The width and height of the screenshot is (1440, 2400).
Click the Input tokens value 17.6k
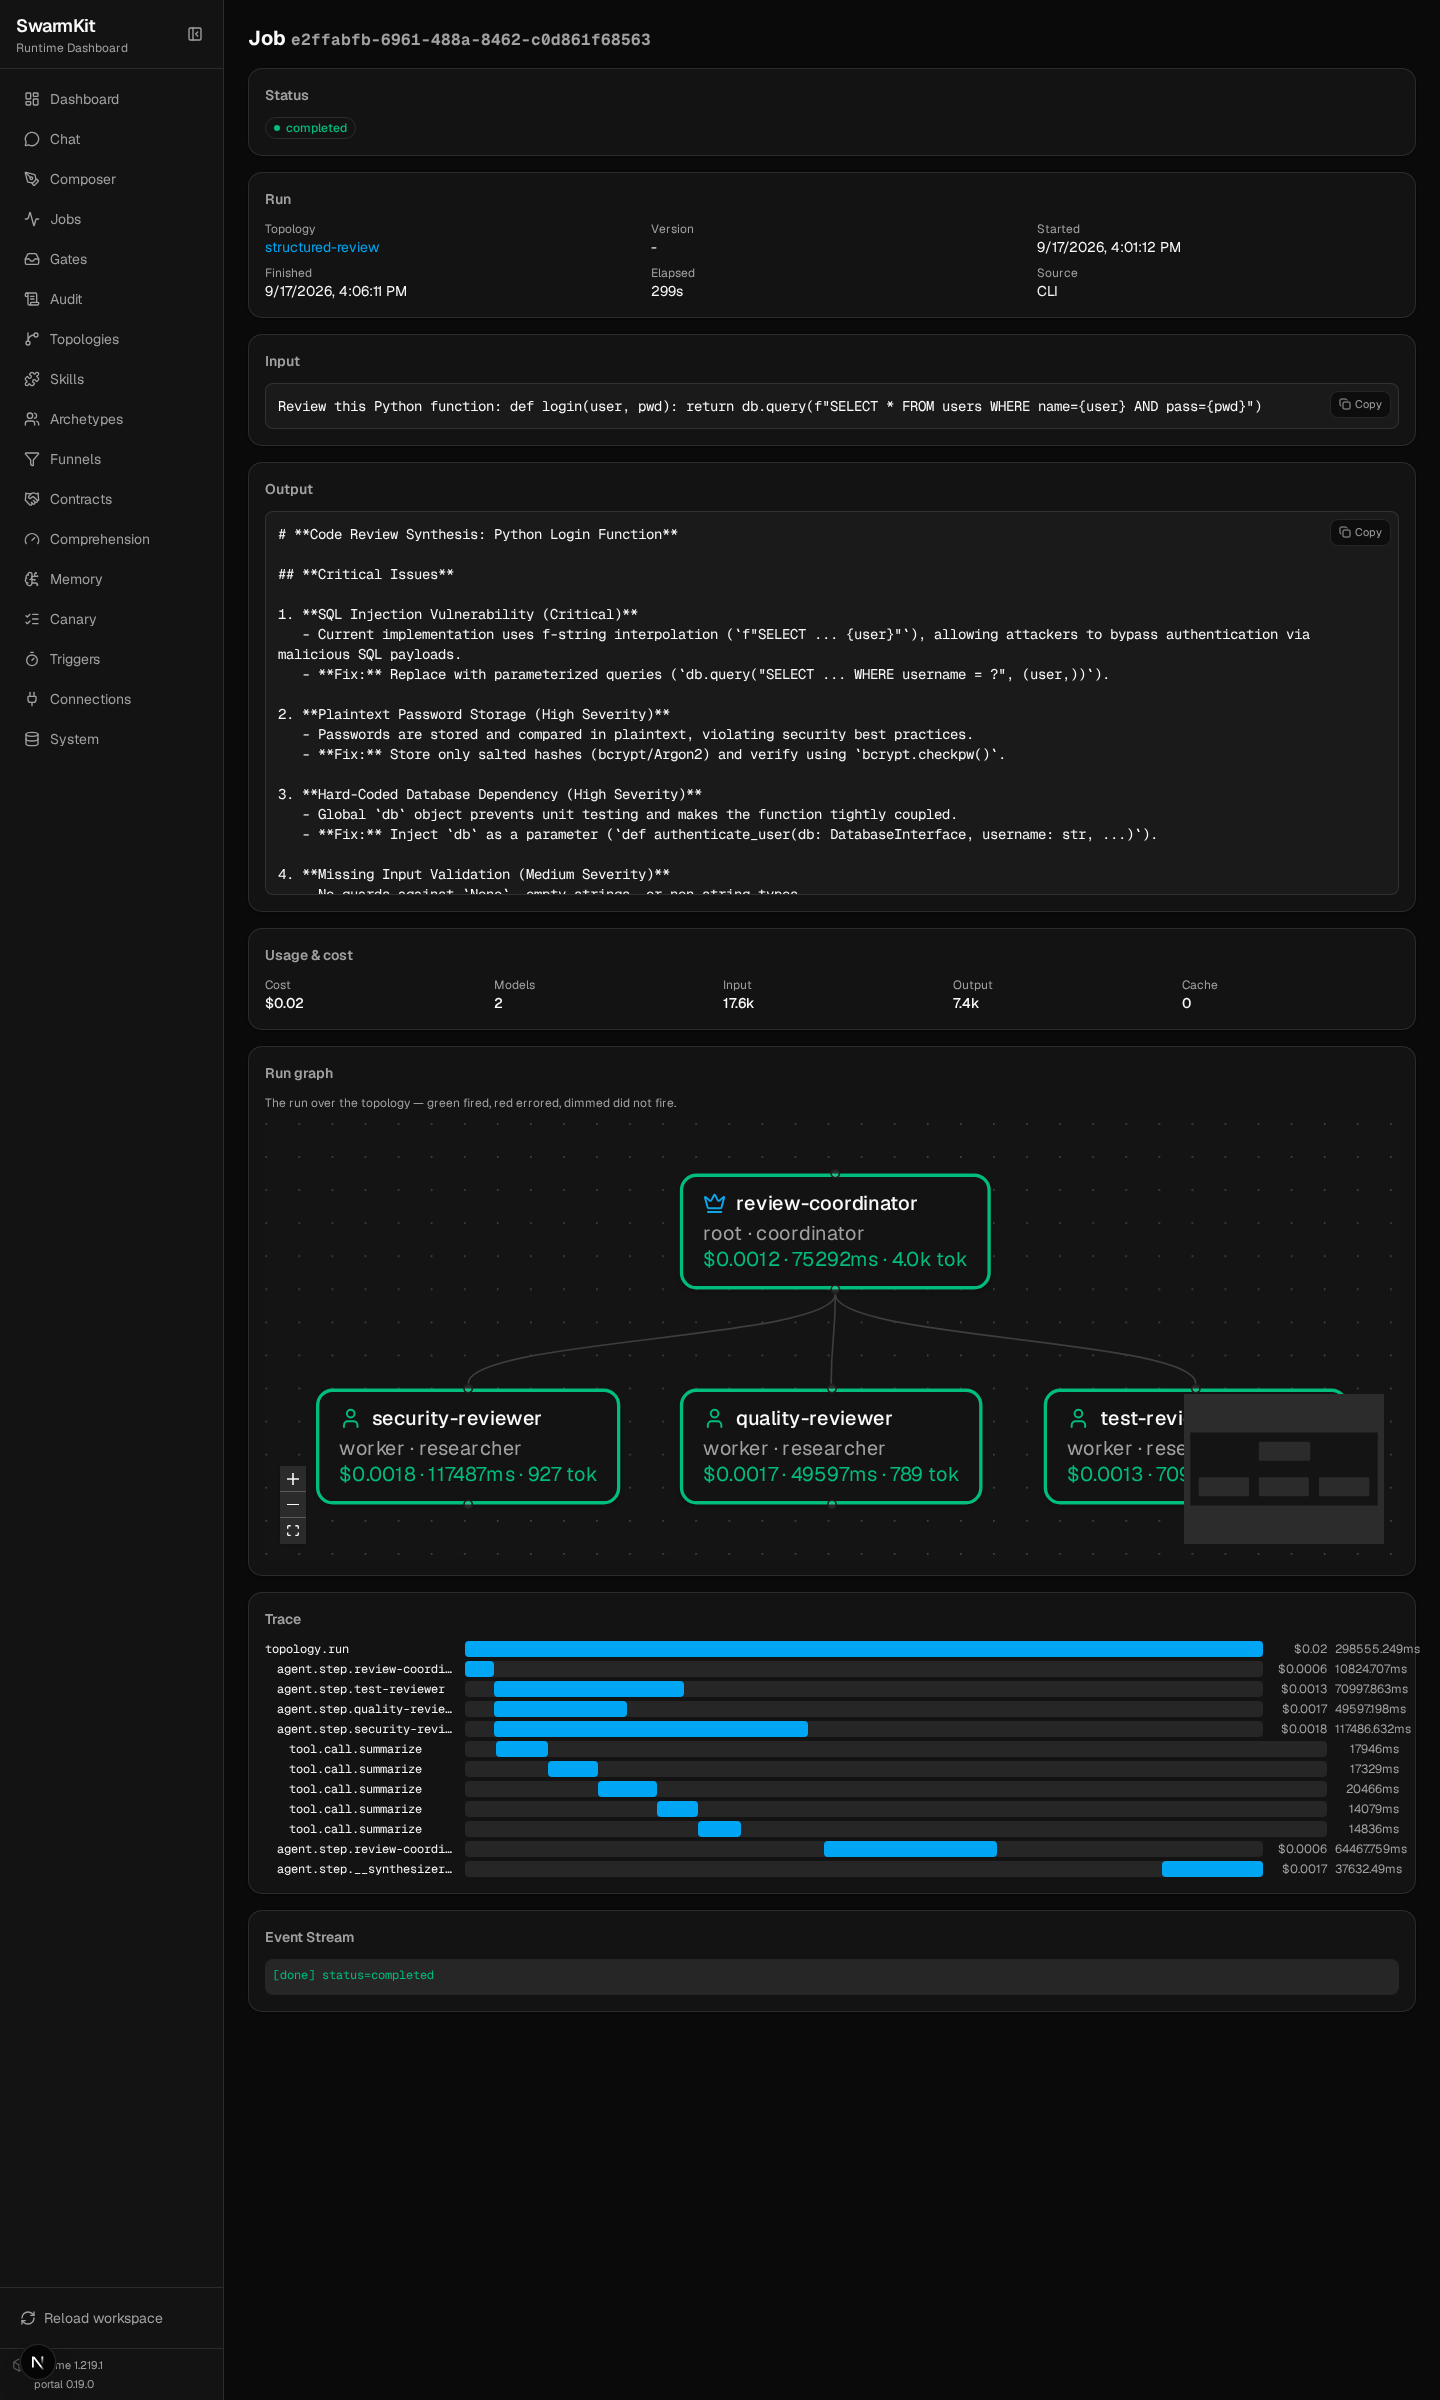[738, 1003]
